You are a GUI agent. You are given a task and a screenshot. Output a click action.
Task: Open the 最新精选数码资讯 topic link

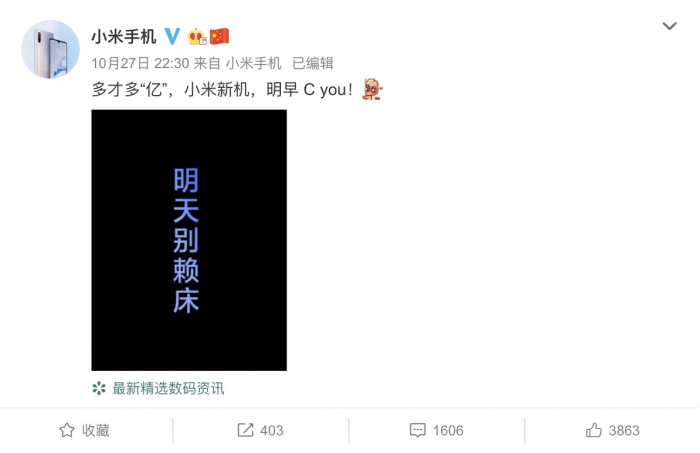pyautogui.click(x=168, y=388)
